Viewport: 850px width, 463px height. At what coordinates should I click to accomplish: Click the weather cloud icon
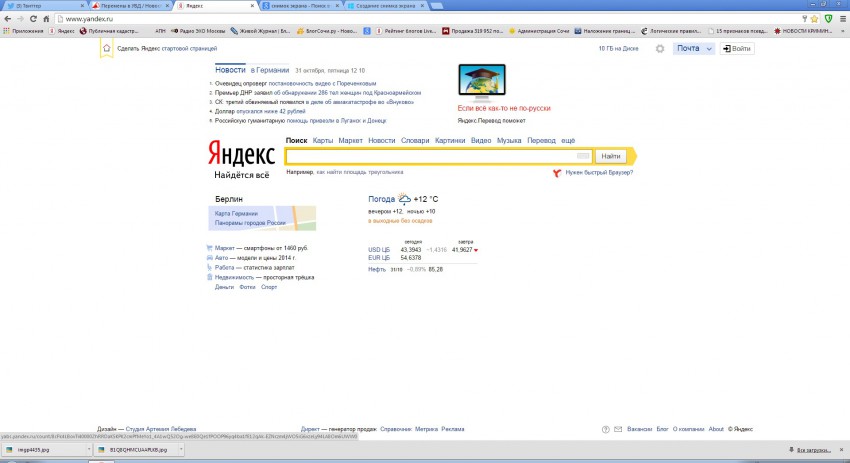point(404,199)
